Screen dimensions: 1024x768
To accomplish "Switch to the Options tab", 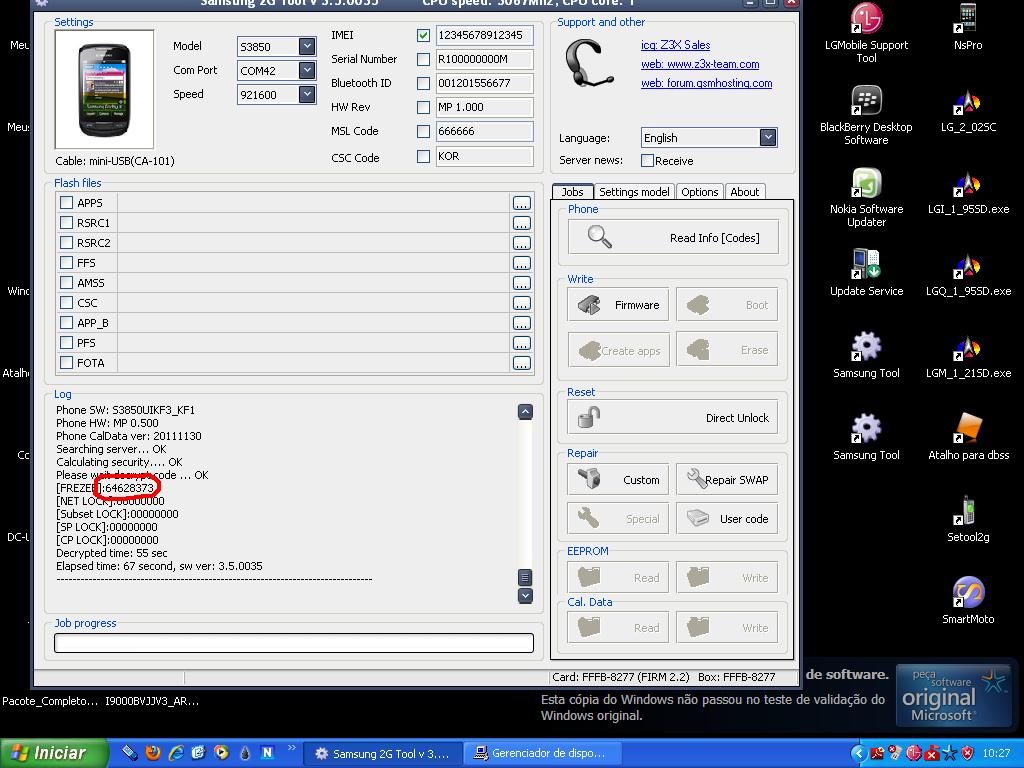I will click(x=699, y=192).
